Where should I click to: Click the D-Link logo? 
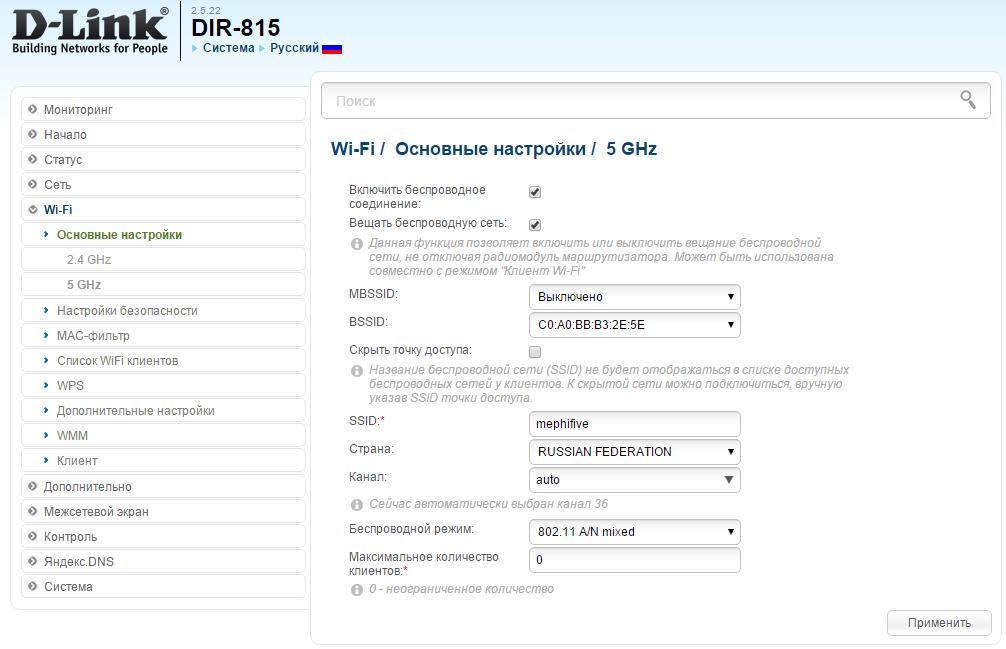pyautogui.click(x=90, y=32)
